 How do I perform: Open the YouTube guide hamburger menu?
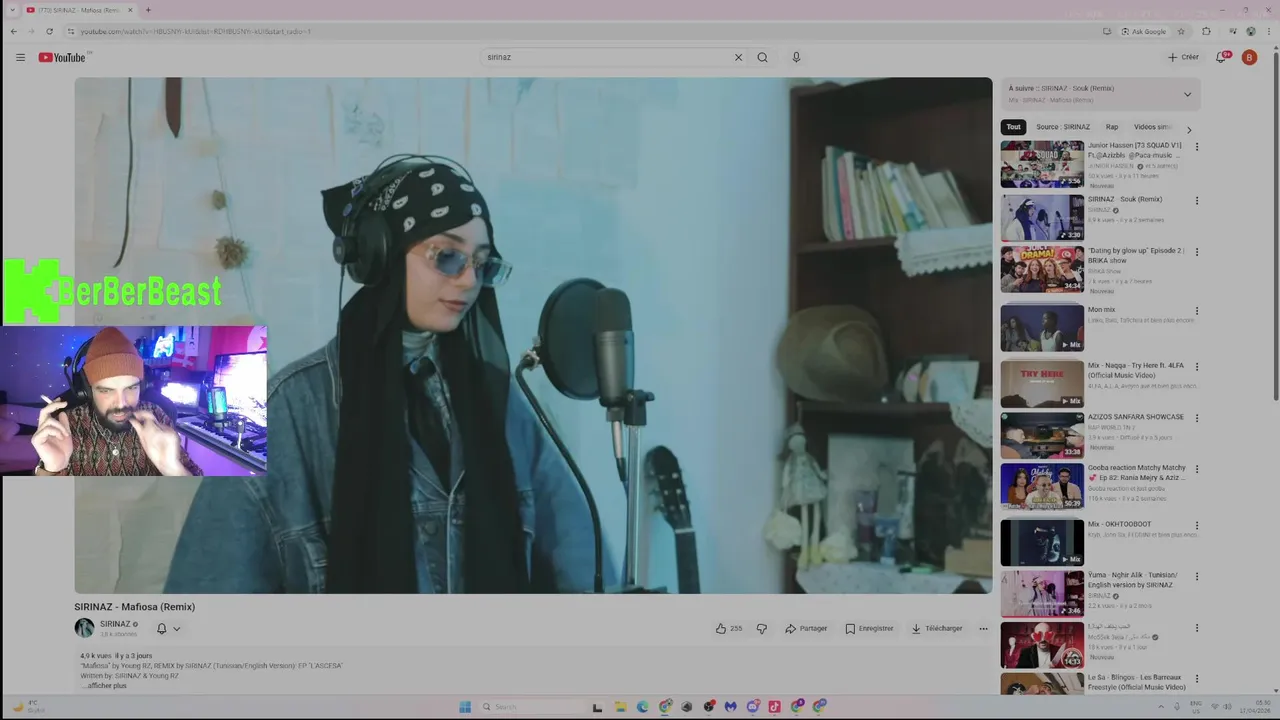coord(20,57)
